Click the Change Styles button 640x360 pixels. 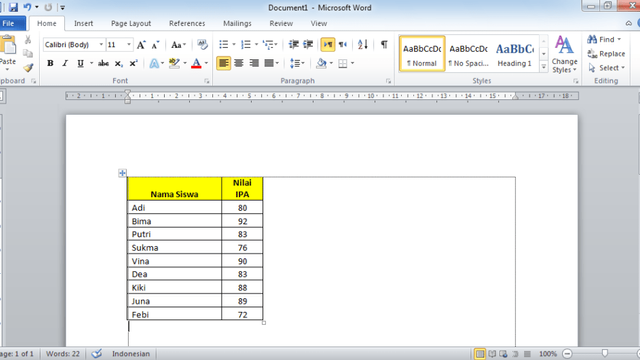[564, 54]
